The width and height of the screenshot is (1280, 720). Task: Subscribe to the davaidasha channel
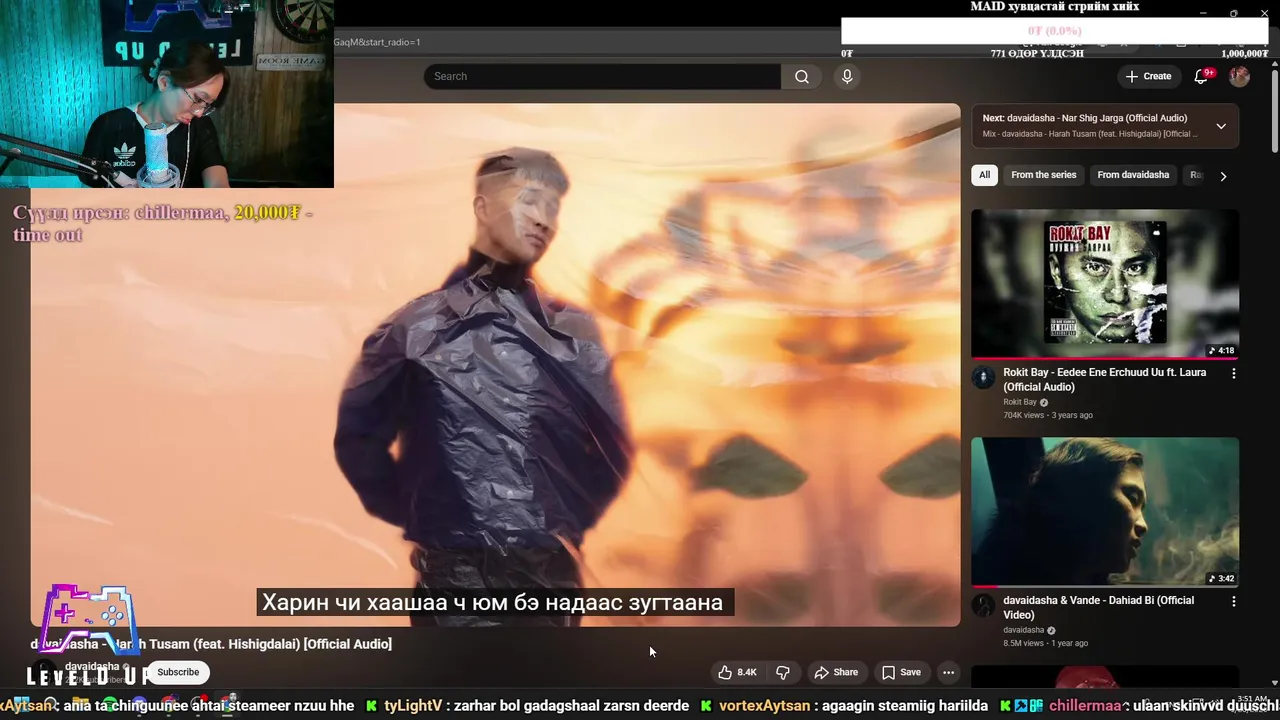tap(178, 672)
